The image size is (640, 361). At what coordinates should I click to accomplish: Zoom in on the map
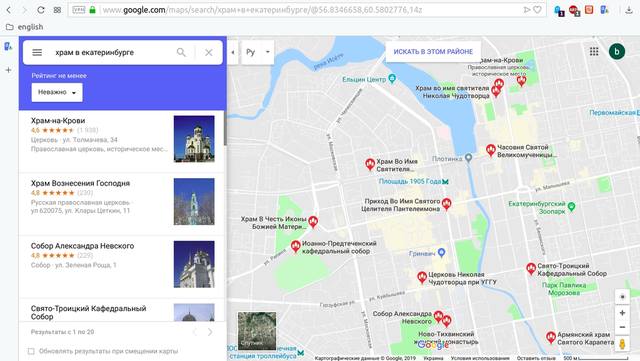click(x=622, y=313)
